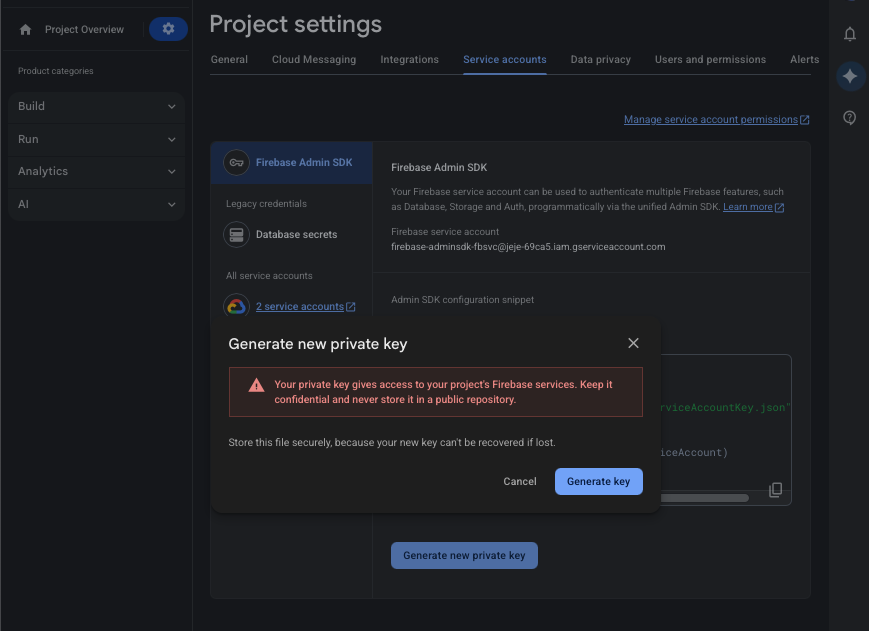Click the Generate key button

pyautogui.click(x=598, y=481)
